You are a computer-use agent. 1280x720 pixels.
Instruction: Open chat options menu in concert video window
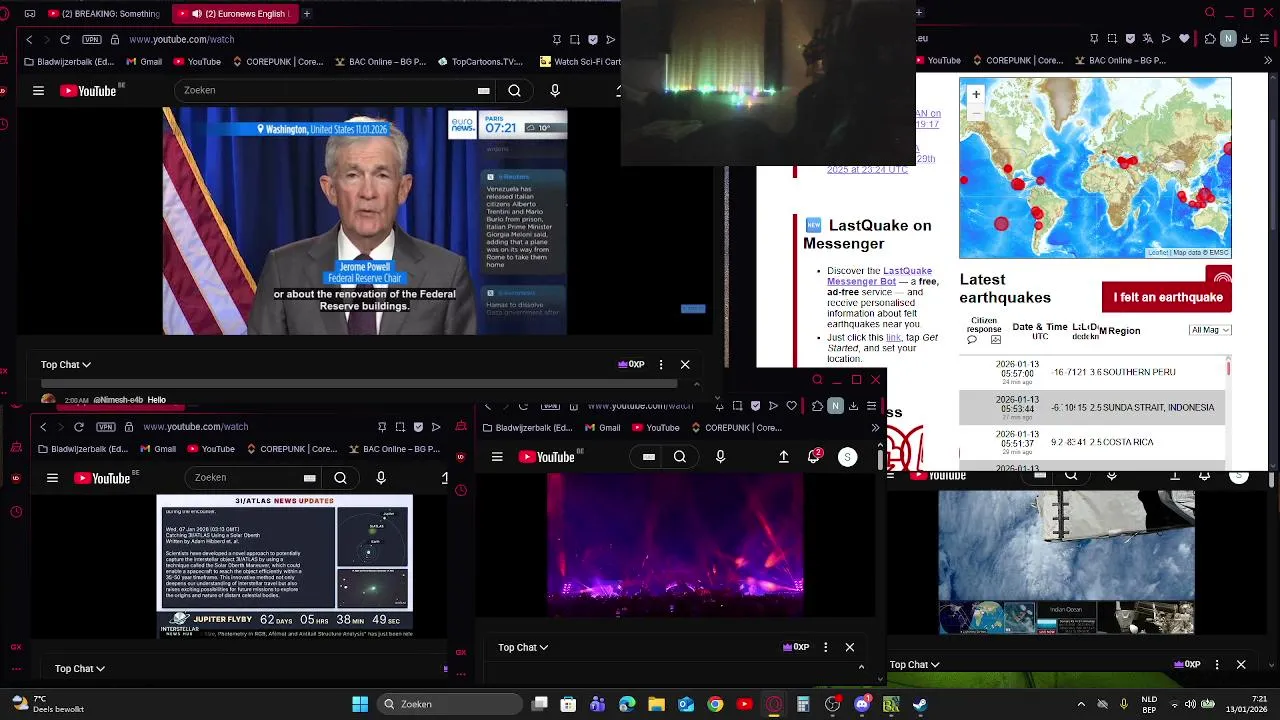(826, 648)
